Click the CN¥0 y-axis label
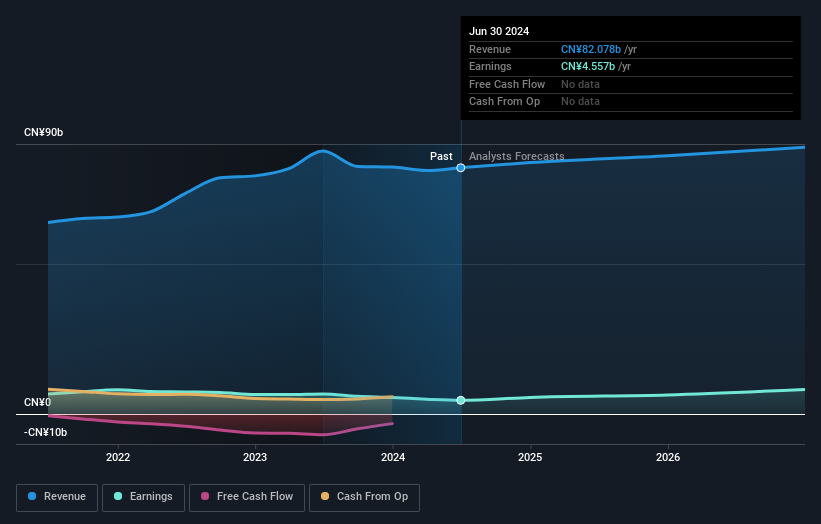The width and height of the screenshot is (821, 524). (x=38, y=402)
